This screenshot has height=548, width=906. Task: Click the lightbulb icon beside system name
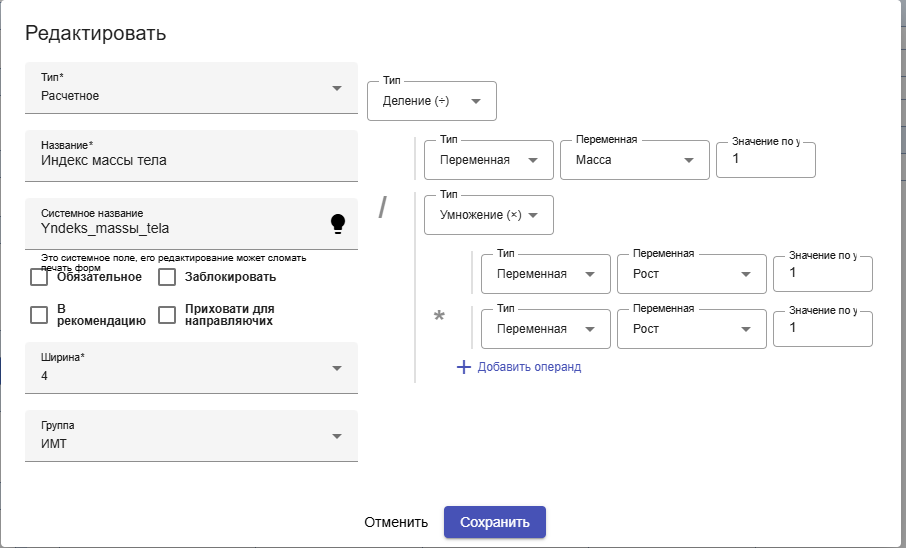(x=338, y=223)
